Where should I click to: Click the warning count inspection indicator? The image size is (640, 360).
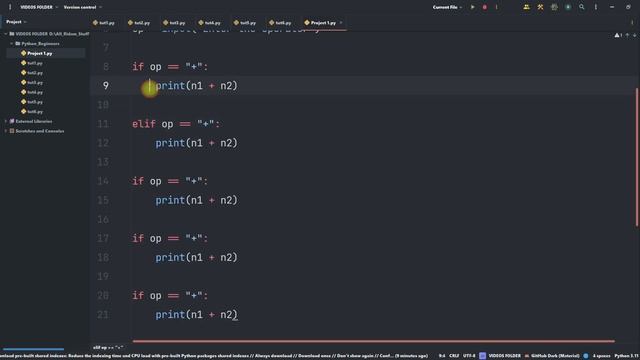618,36
